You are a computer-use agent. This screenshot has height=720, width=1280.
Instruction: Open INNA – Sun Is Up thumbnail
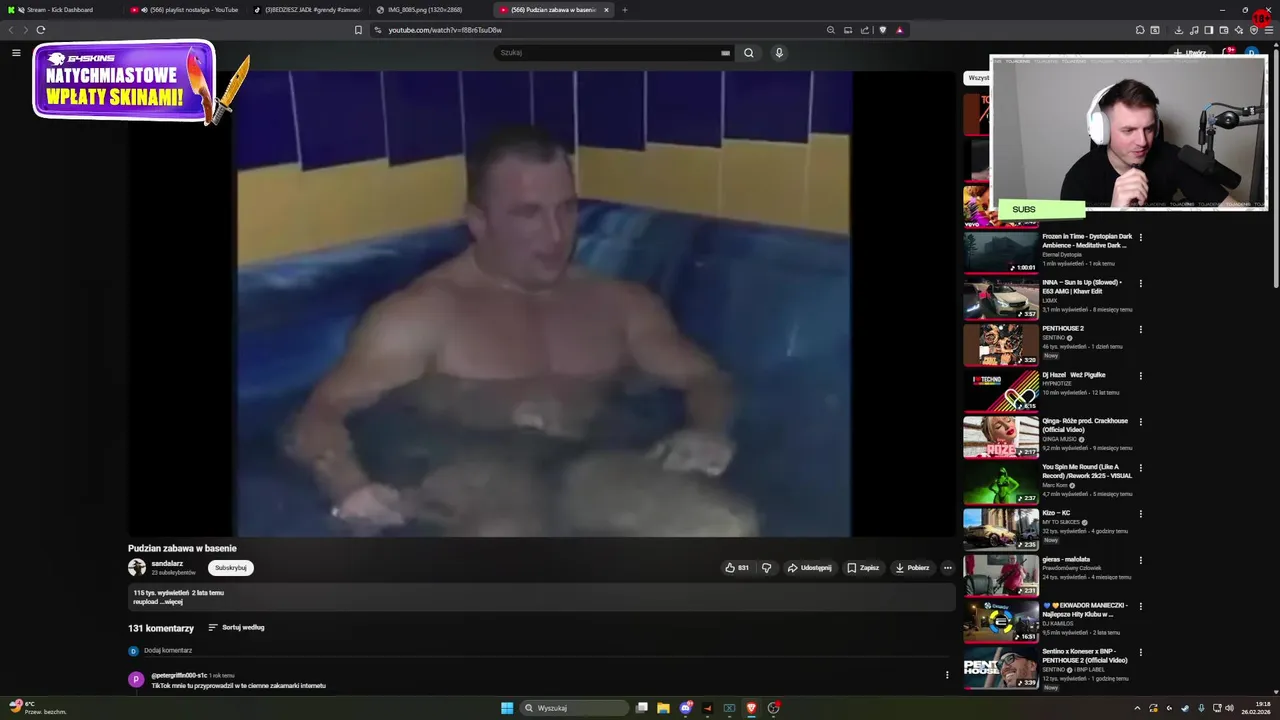click(1001, 300)
